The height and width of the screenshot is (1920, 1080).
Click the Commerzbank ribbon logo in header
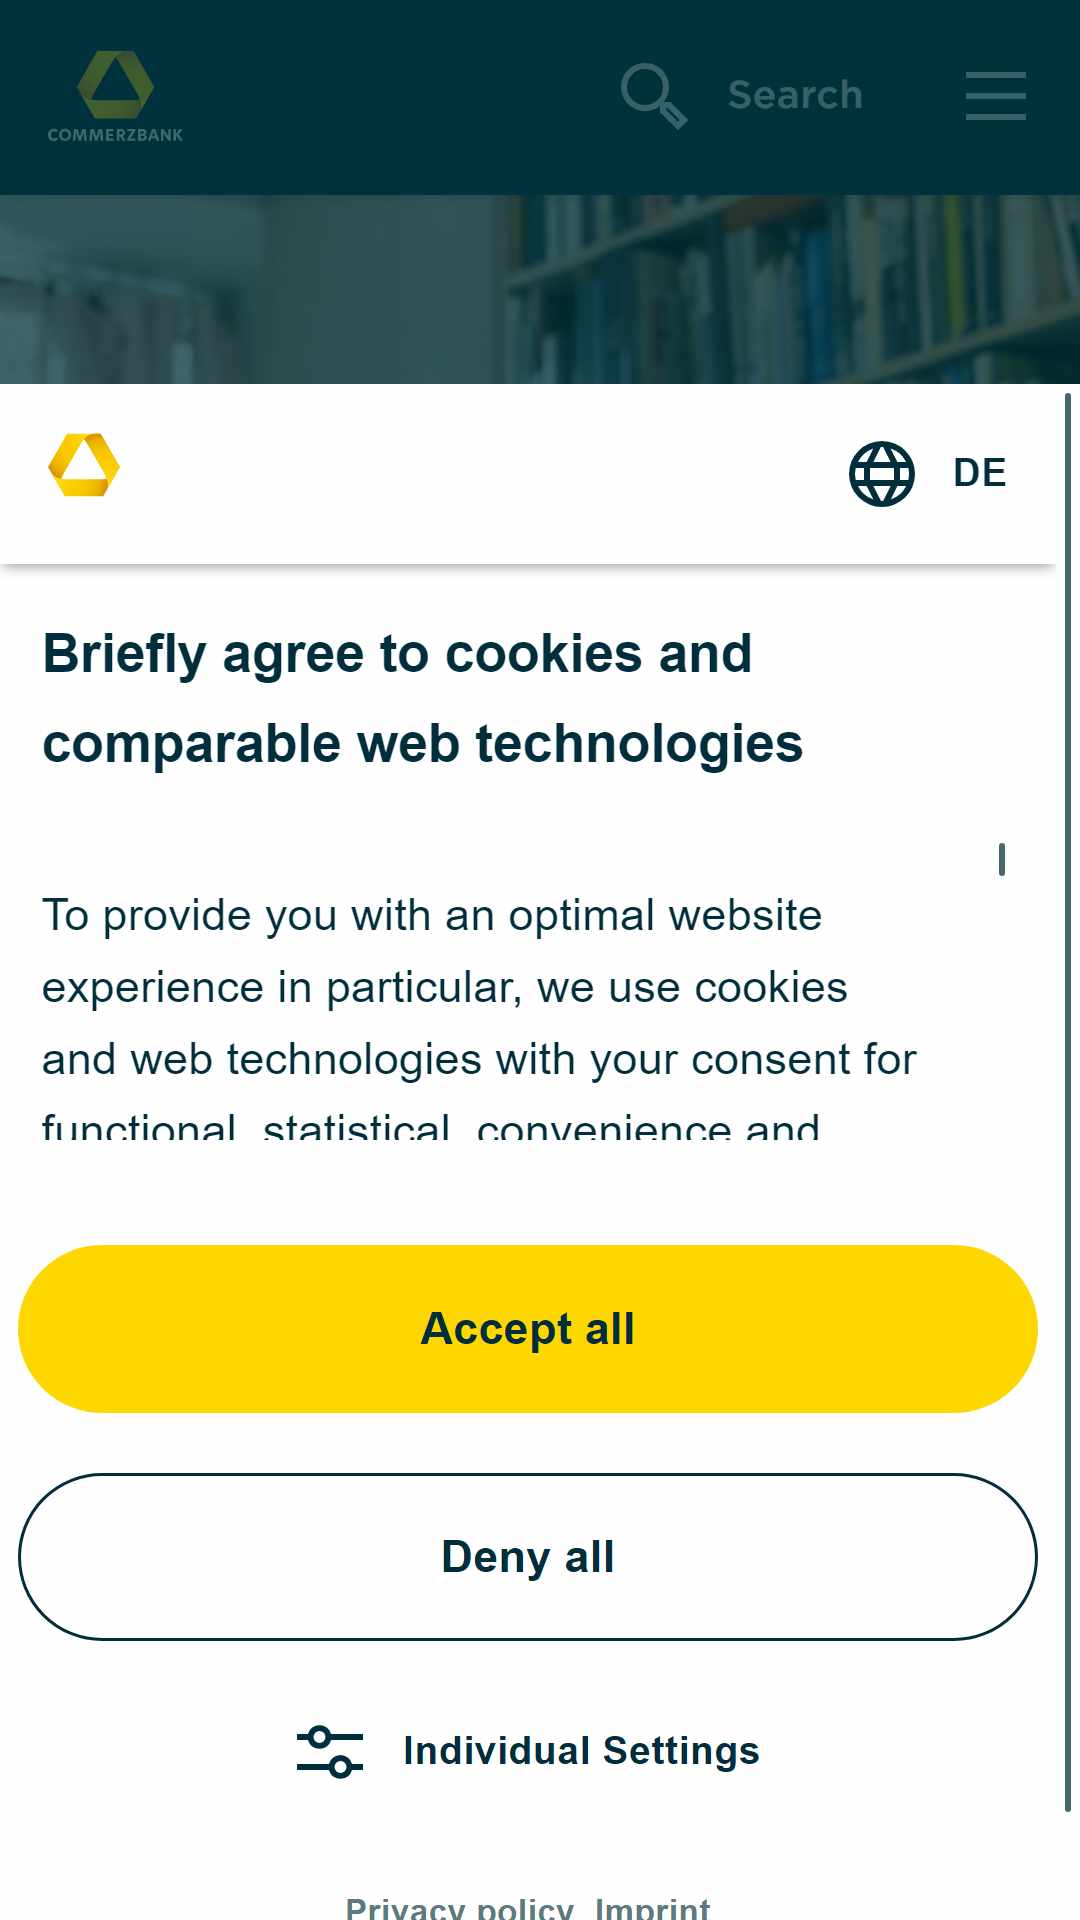pyautogui.click(x=115, y=84)
